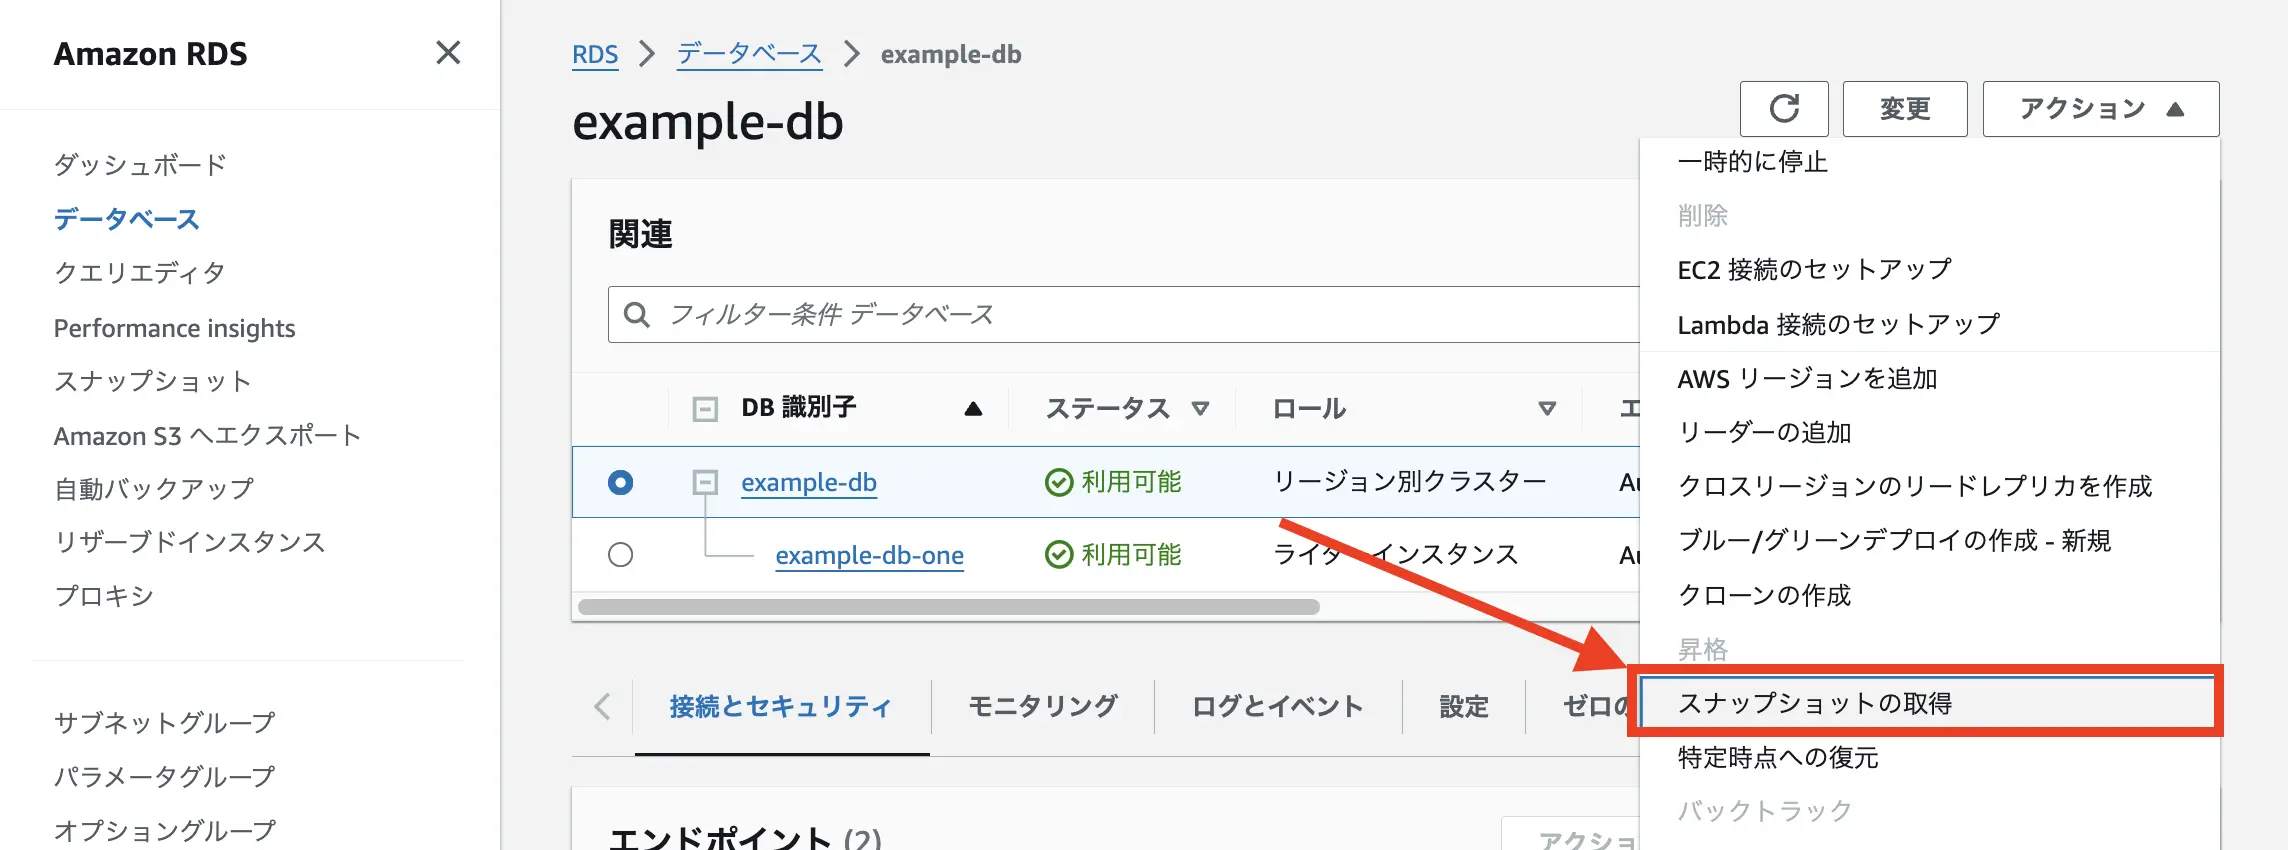Click the tabs left scroll chevron
This screenshot has width=2288, height=850.
602,707
